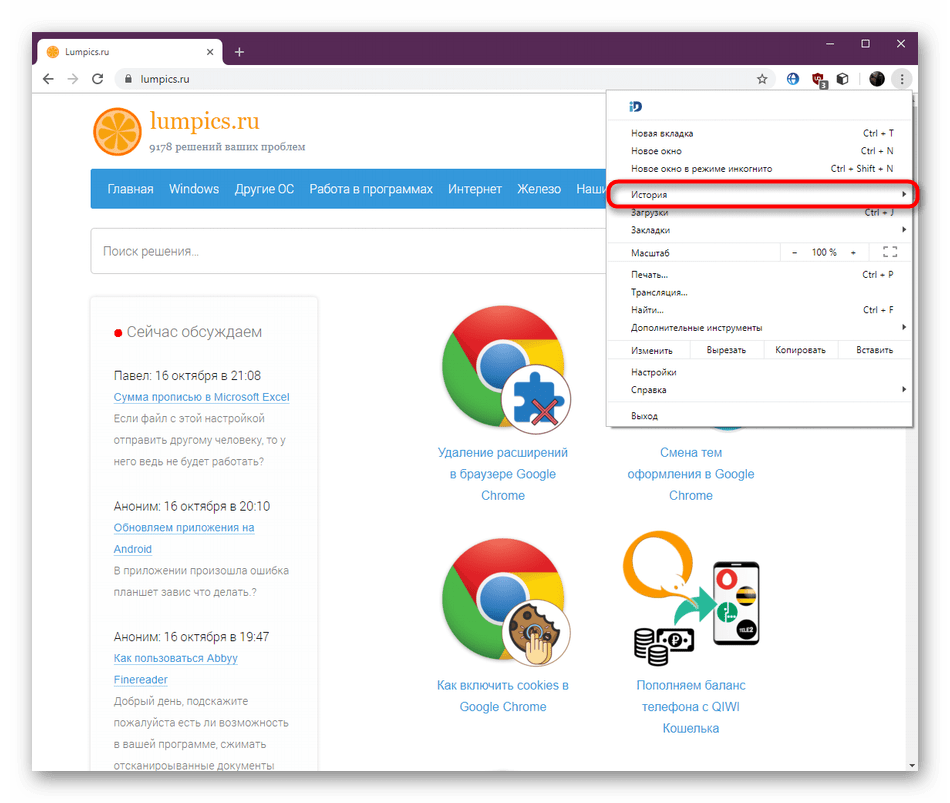This screenshot has height=803, width=950.
Task: Expand Дополнительные инструменты submenu
Action: (760, 327)
